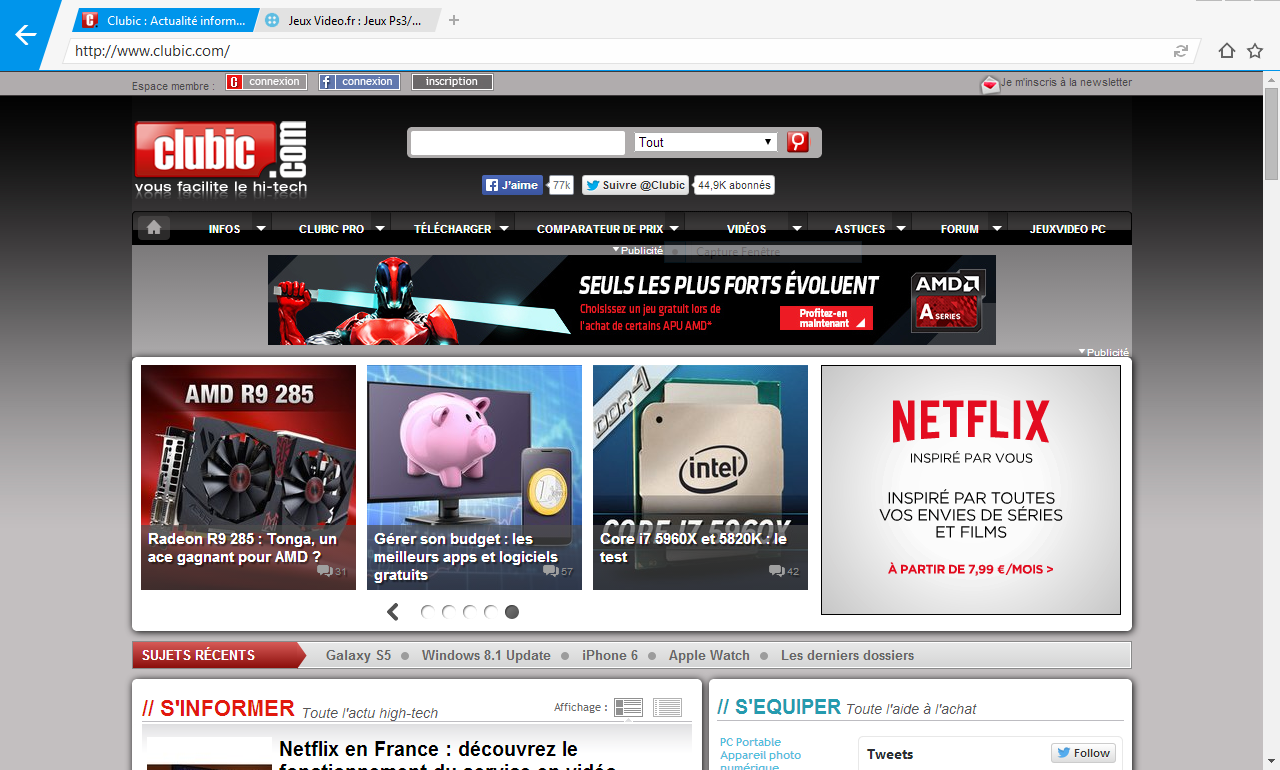Expand the CLUBIC PRO menu arrow
The width and height of the screenshot is (1280, 770).
(380, 228)
